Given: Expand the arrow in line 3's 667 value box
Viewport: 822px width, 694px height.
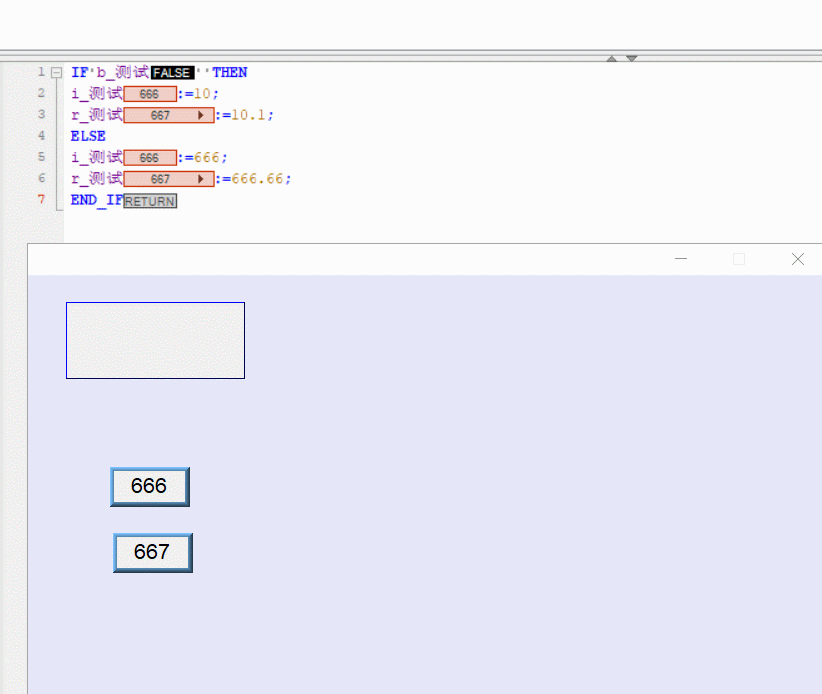Looking at the screenshot, I should [x=202, y=116].
